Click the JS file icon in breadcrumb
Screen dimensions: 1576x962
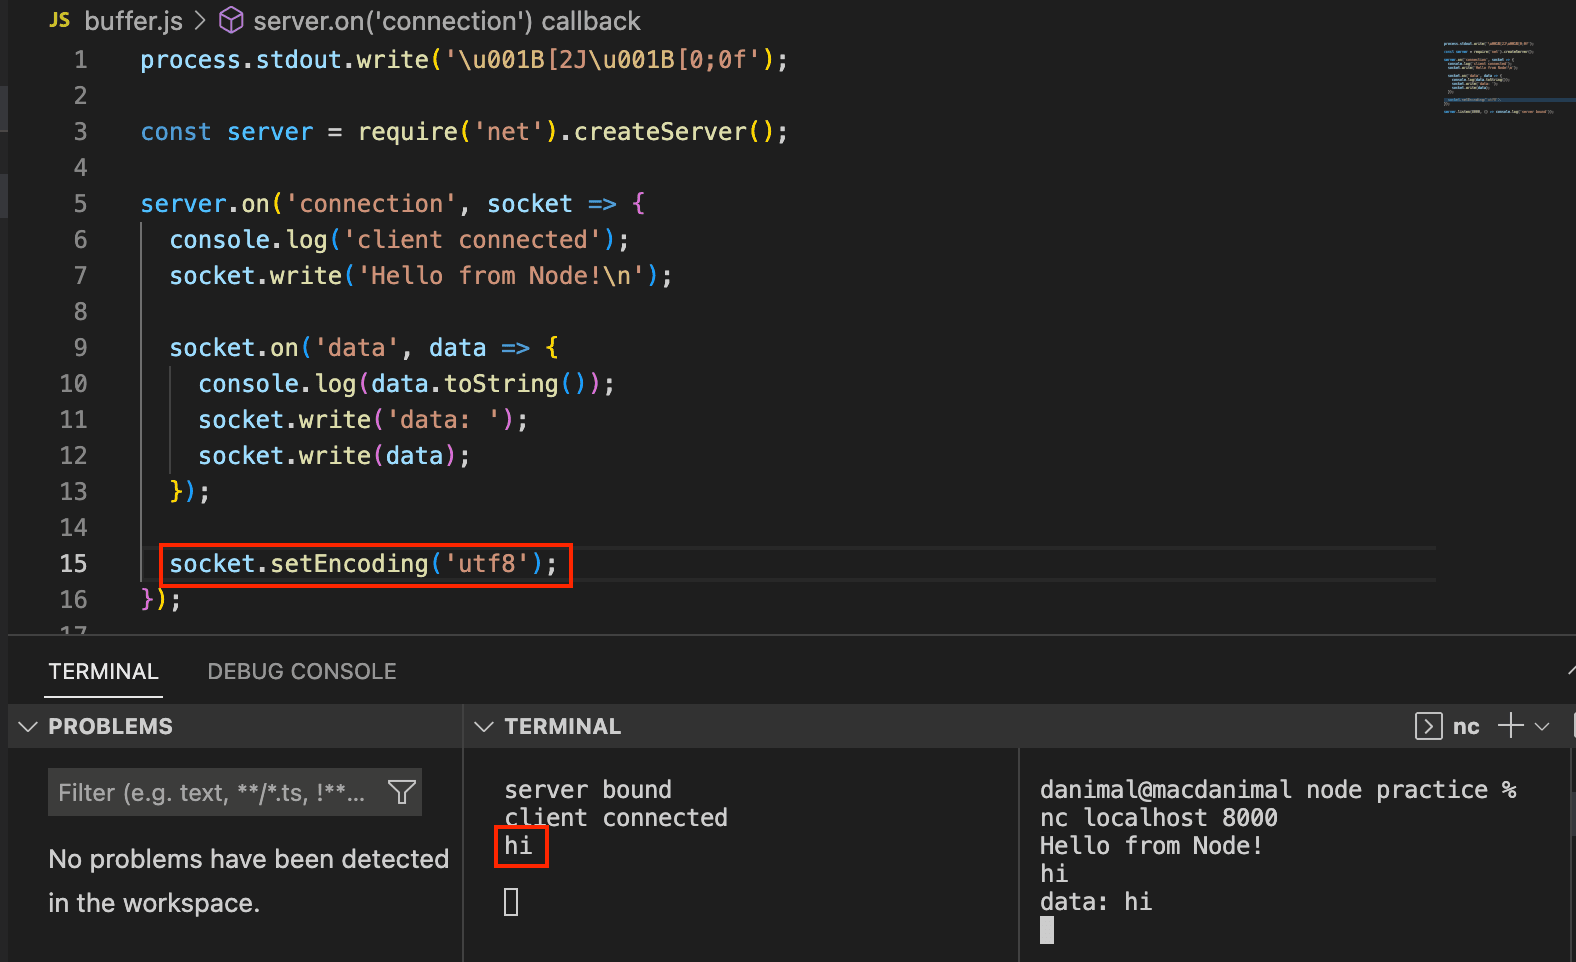(x=60, y=20)
